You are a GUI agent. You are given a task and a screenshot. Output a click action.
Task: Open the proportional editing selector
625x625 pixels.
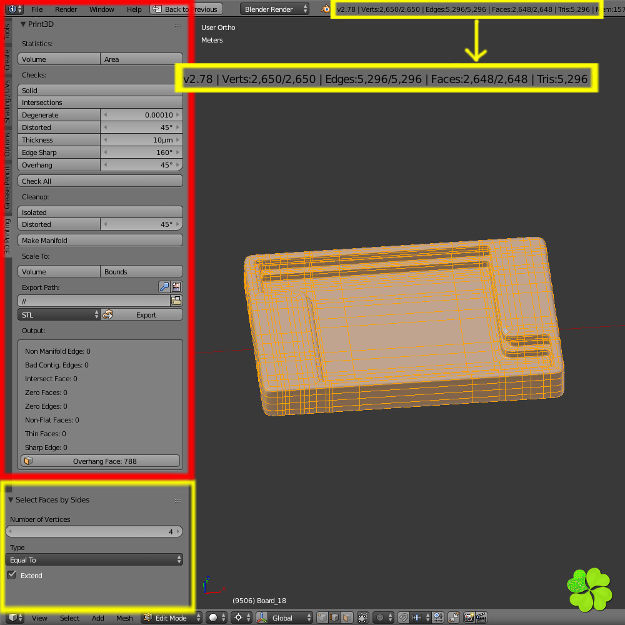[383, 617]
